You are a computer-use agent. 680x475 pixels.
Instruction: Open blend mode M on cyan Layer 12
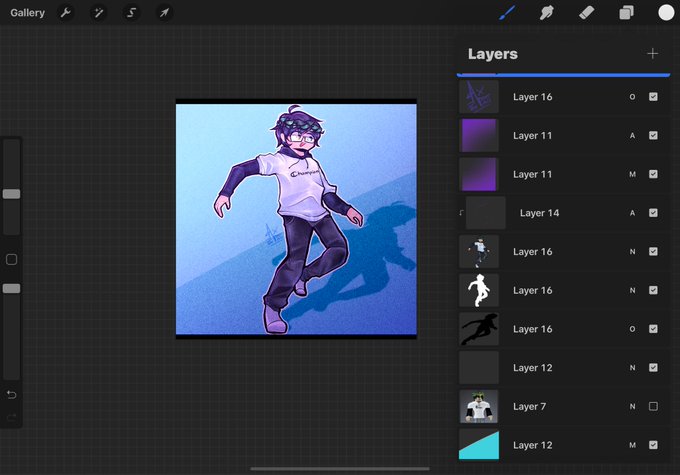coord(632,445)
